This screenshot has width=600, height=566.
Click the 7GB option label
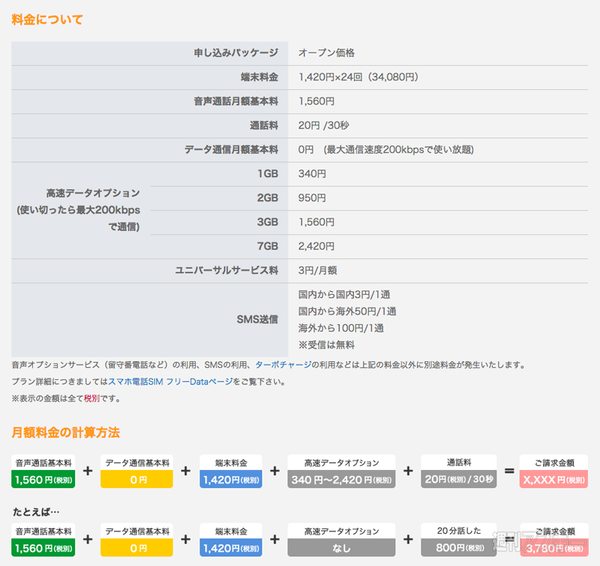pos(267,246)
